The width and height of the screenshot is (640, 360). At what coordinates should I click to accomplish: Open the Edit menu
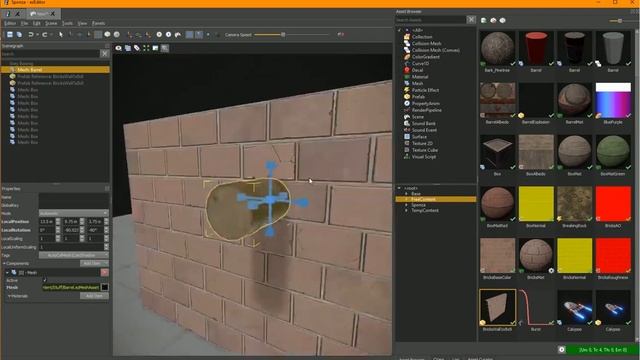pyautogui.click(x=37, y=23)
